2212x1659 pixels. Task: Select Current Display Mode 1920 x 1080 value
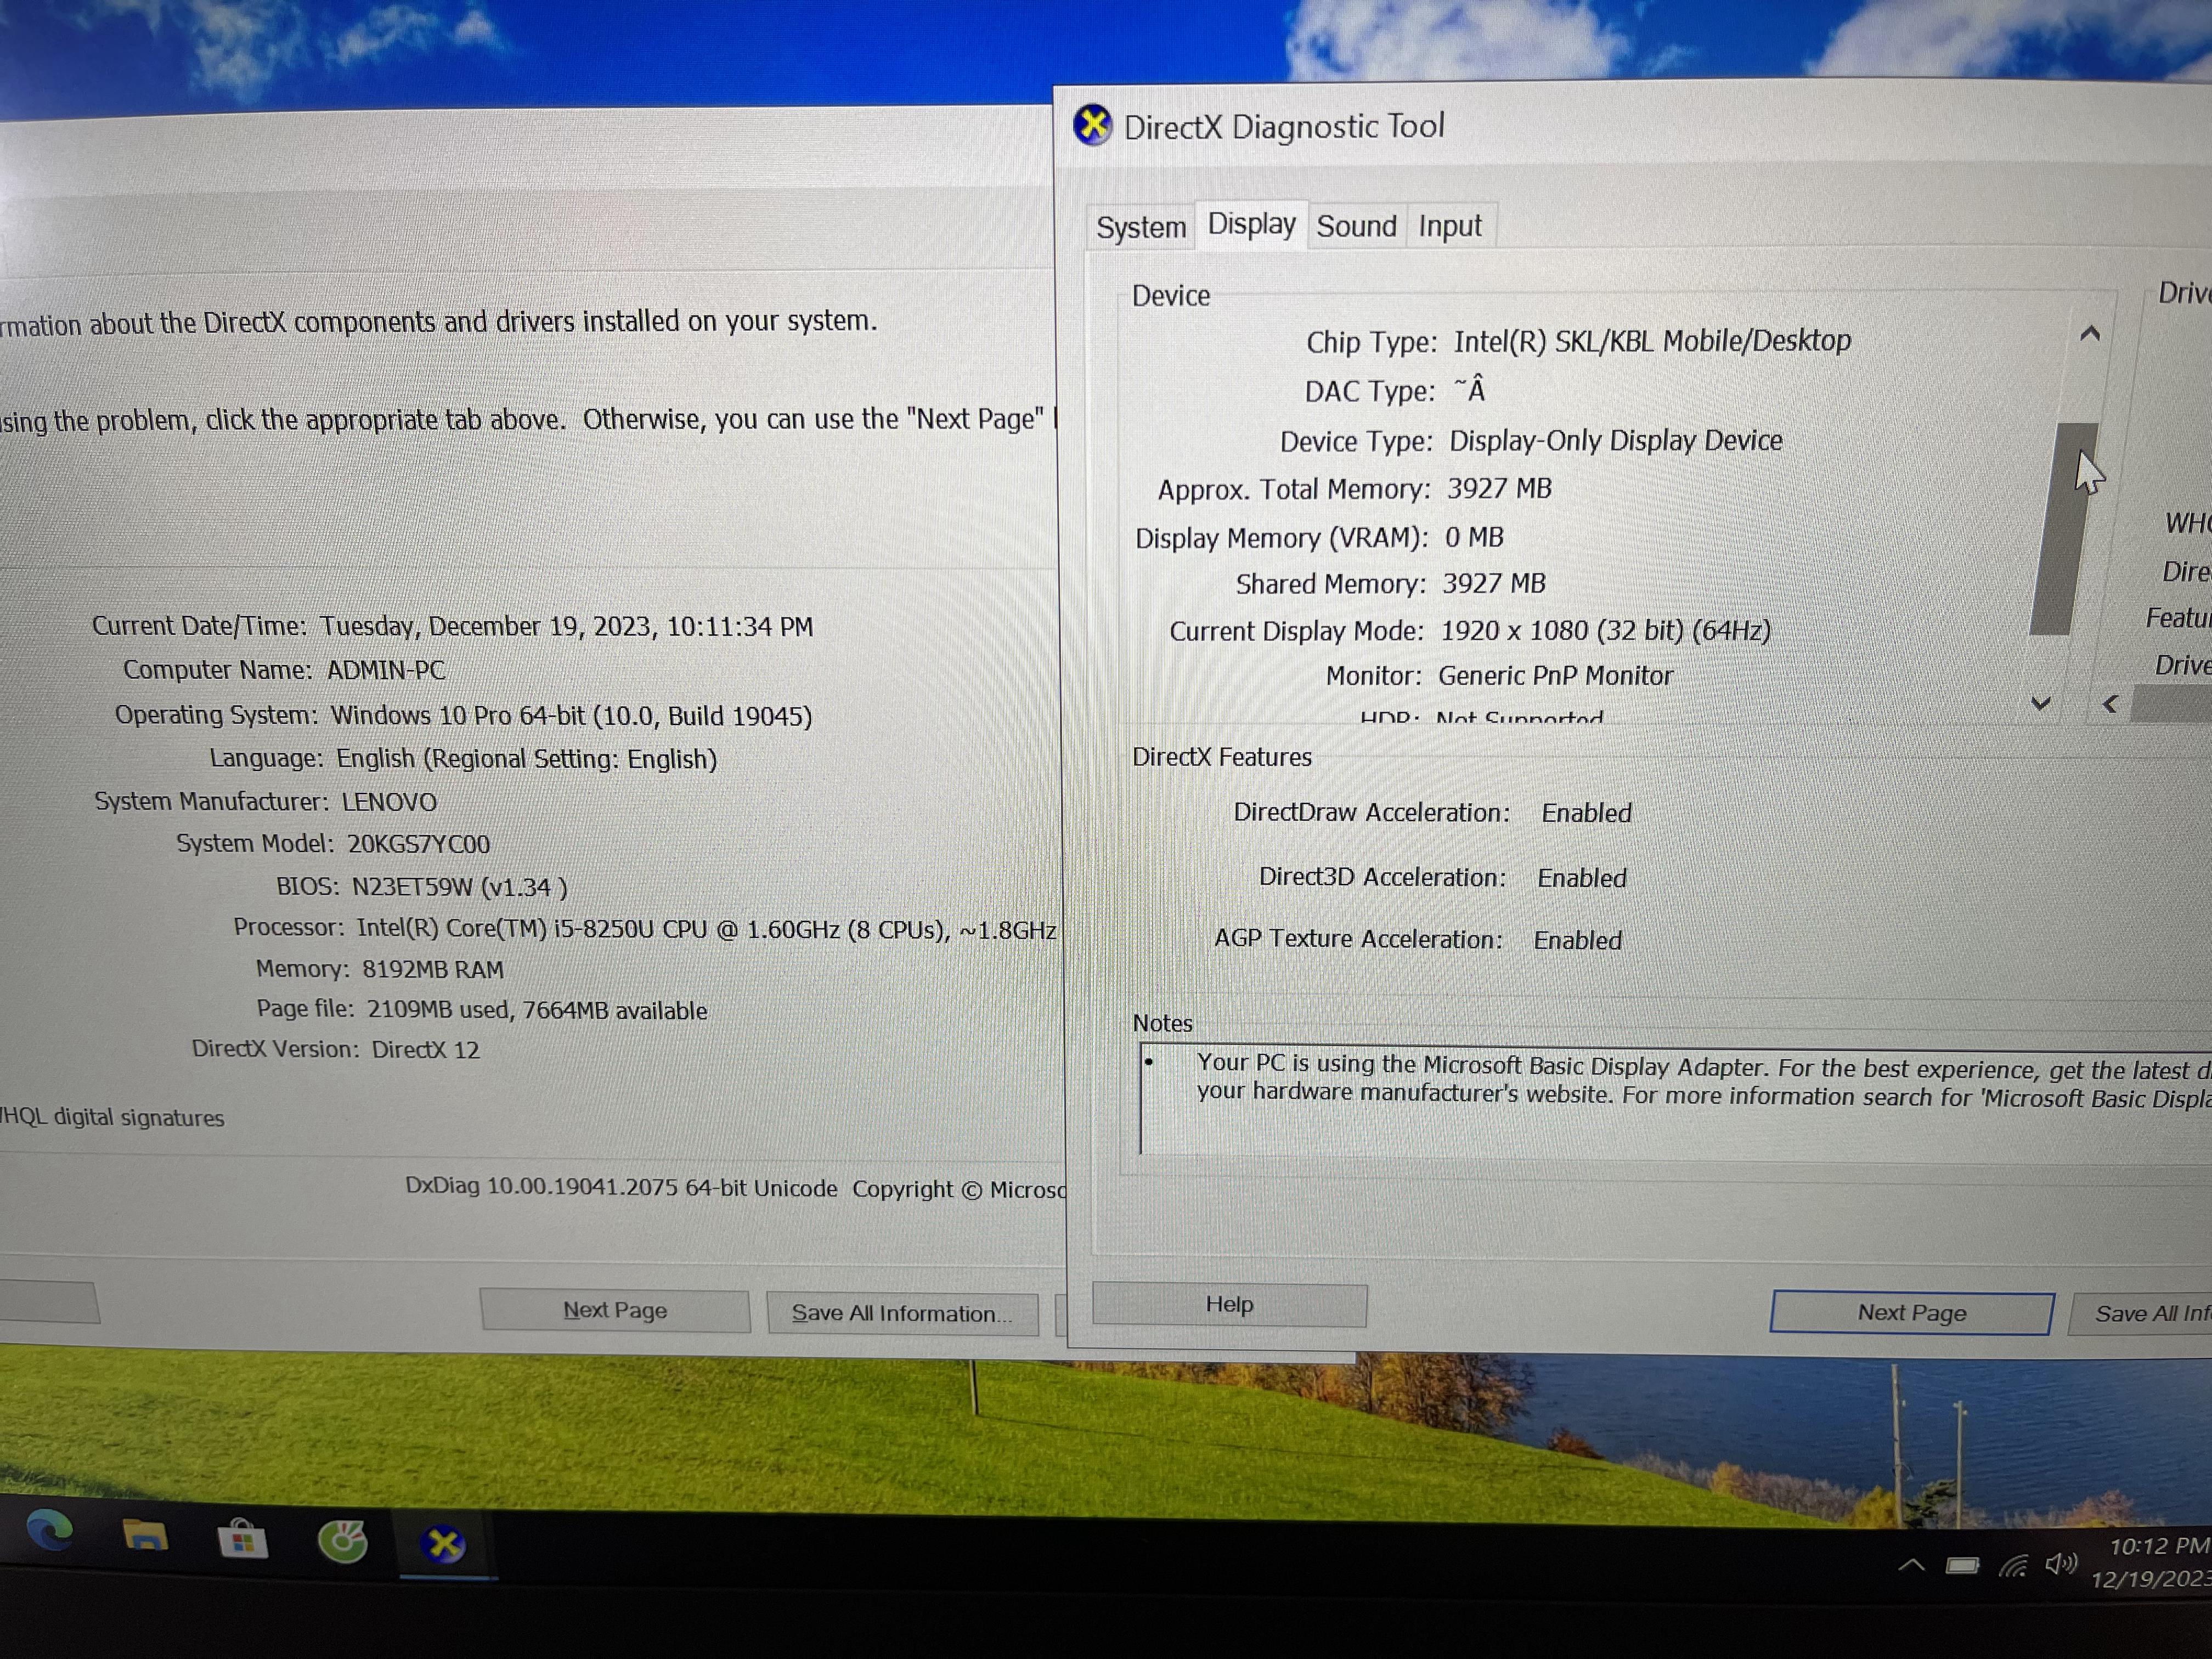click(1605, 630)
